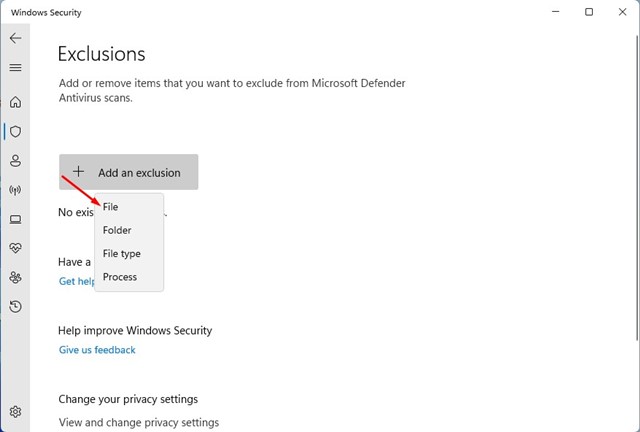
Task: Click the vertical scrollbar on right edge
Action: [x=637, y=182]
